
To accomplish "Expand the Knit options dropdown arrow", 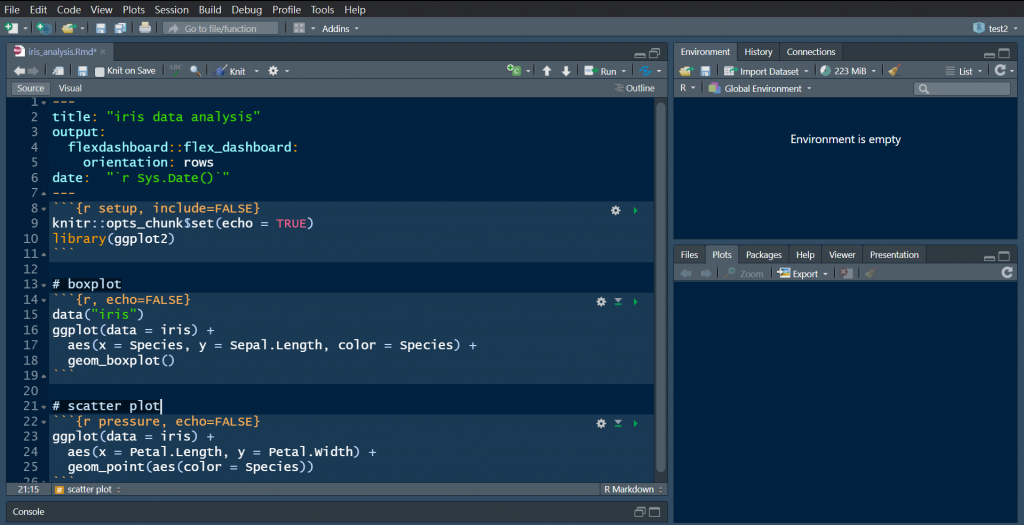I will 256,71.
